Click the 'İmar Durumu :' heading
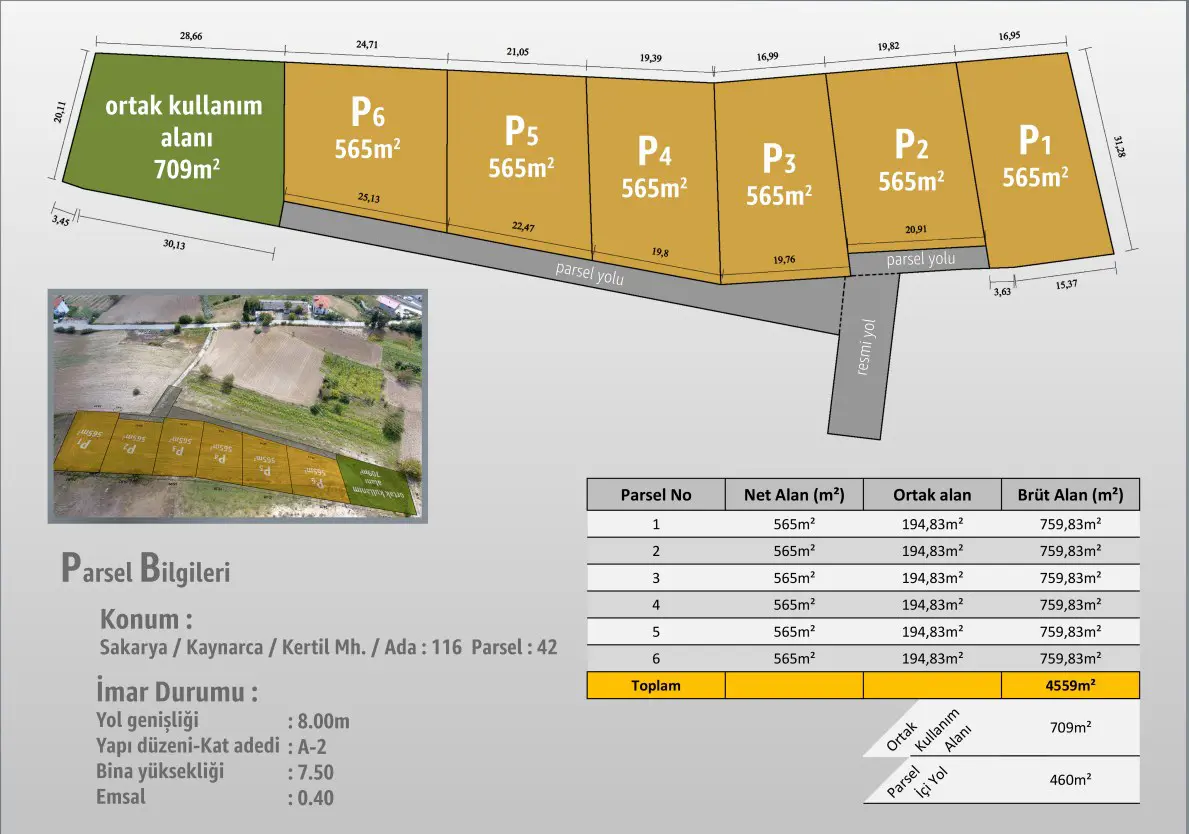1189x834 pixels. (177, 691)
